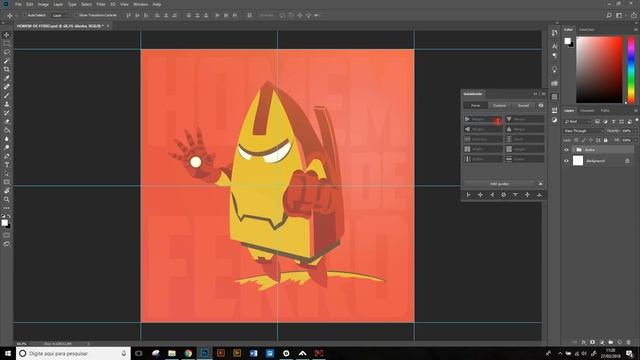Open the Edit Toolbar three-dots button
The width and height of the screenshot is (640, 360).
coord(7,208)
